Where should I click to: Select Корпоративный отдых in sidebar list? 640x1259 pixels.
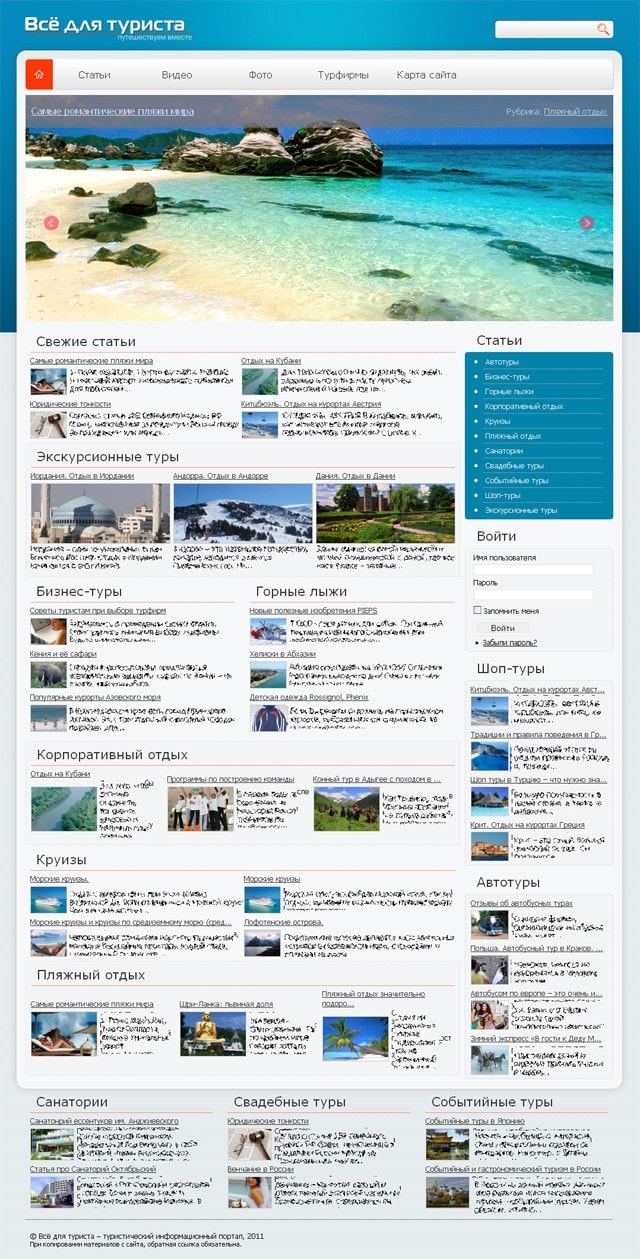tap(524, 407)
